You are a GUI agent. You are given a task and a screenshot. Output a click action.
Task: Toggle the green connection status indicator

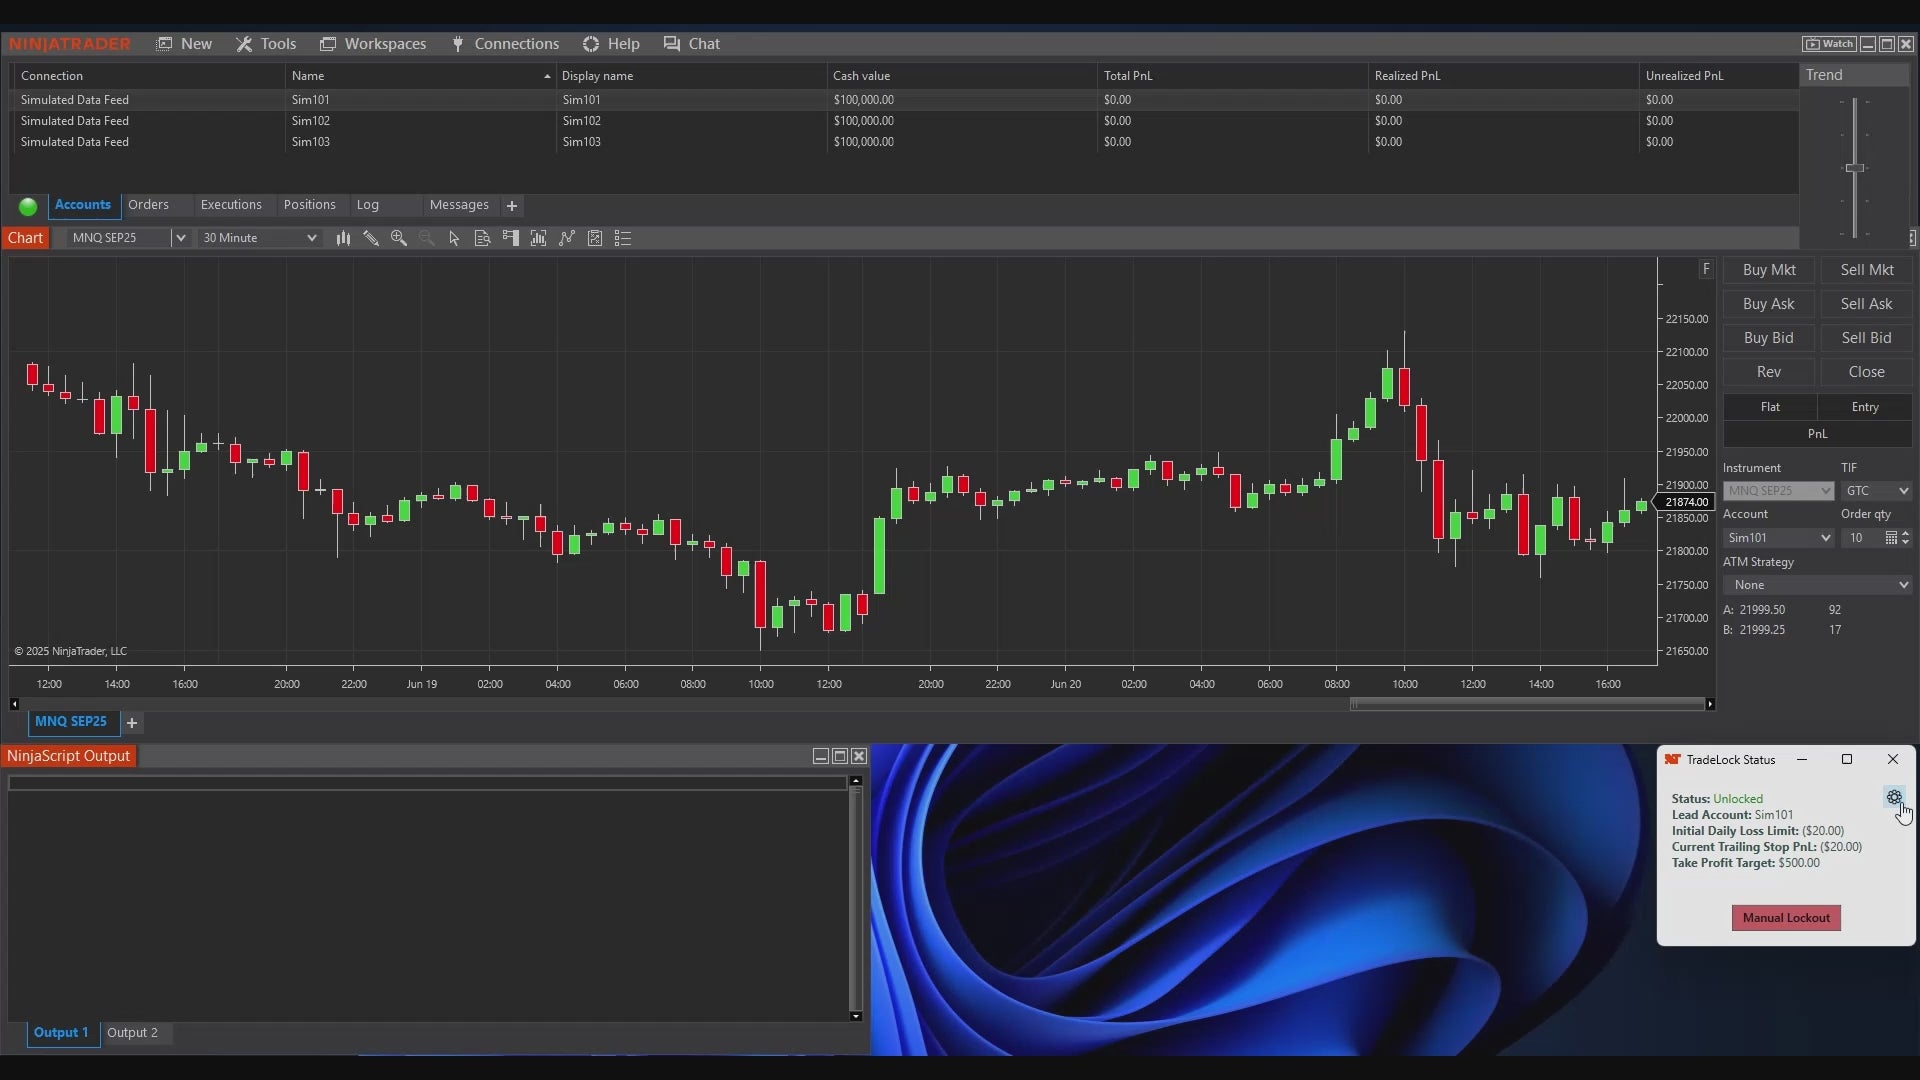(28, 206)
